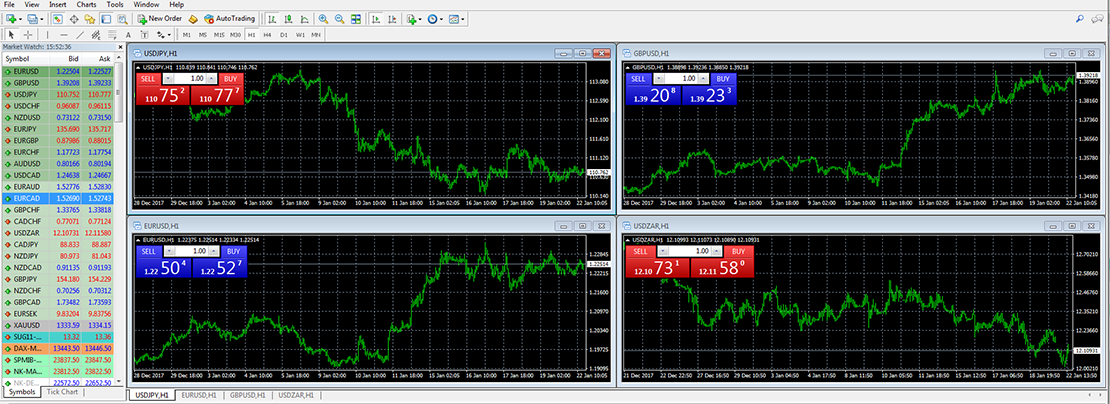Expand the Indicators dropdown arrow
Viewport: 1110px width, 404px height.
pyautogui.click(x=420, y=19)
